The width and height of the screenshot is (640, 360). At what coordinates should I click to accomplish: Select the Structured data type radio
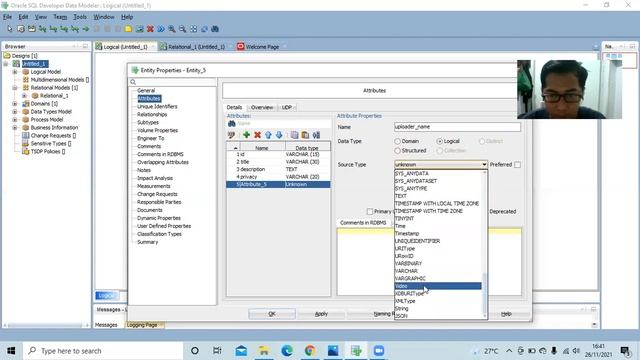click(398, 151)
